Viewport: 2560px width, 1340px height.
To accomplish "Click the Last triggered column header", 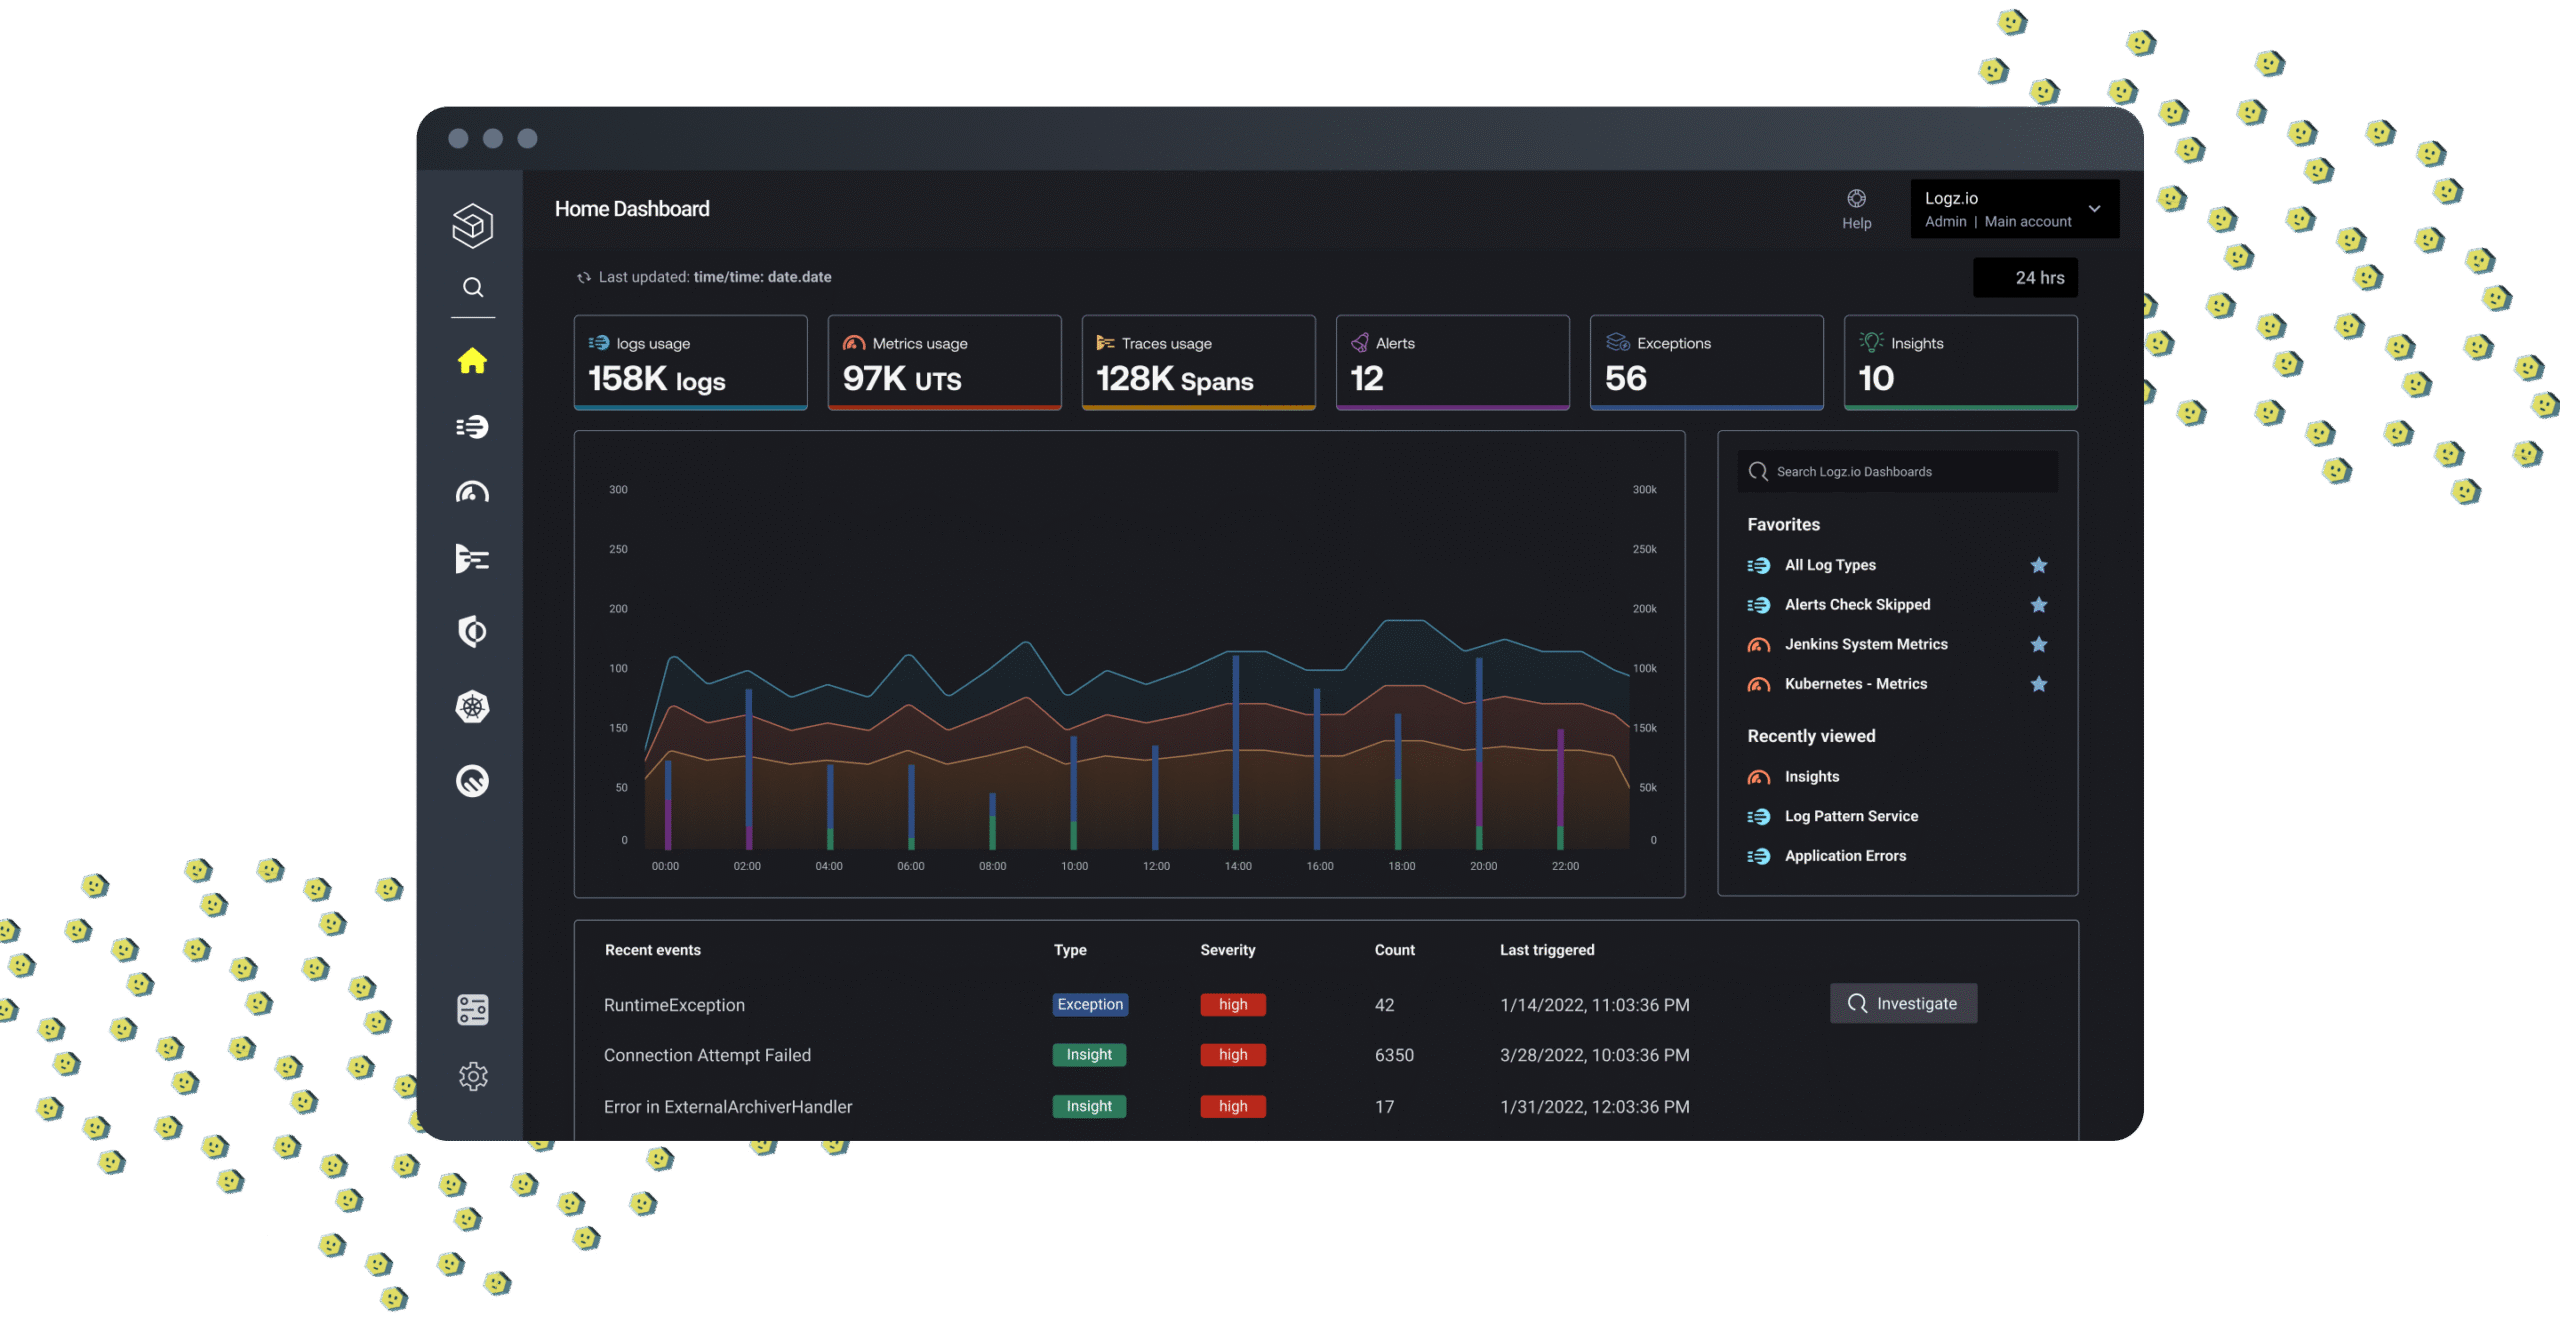I will click(1547, 950).
